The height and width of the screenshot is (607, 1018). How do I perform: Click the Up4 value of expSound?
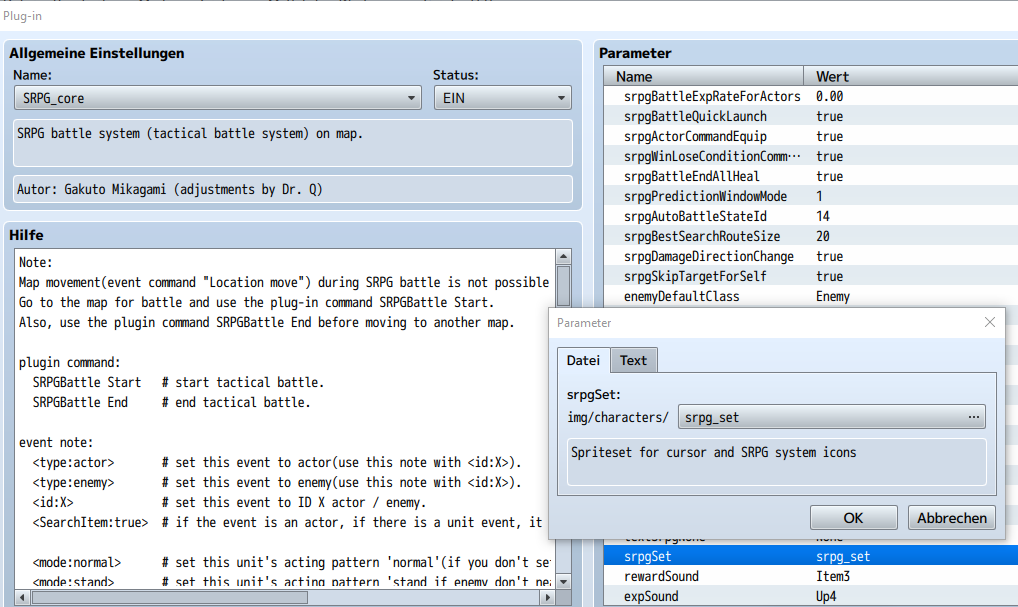(826, 597)
